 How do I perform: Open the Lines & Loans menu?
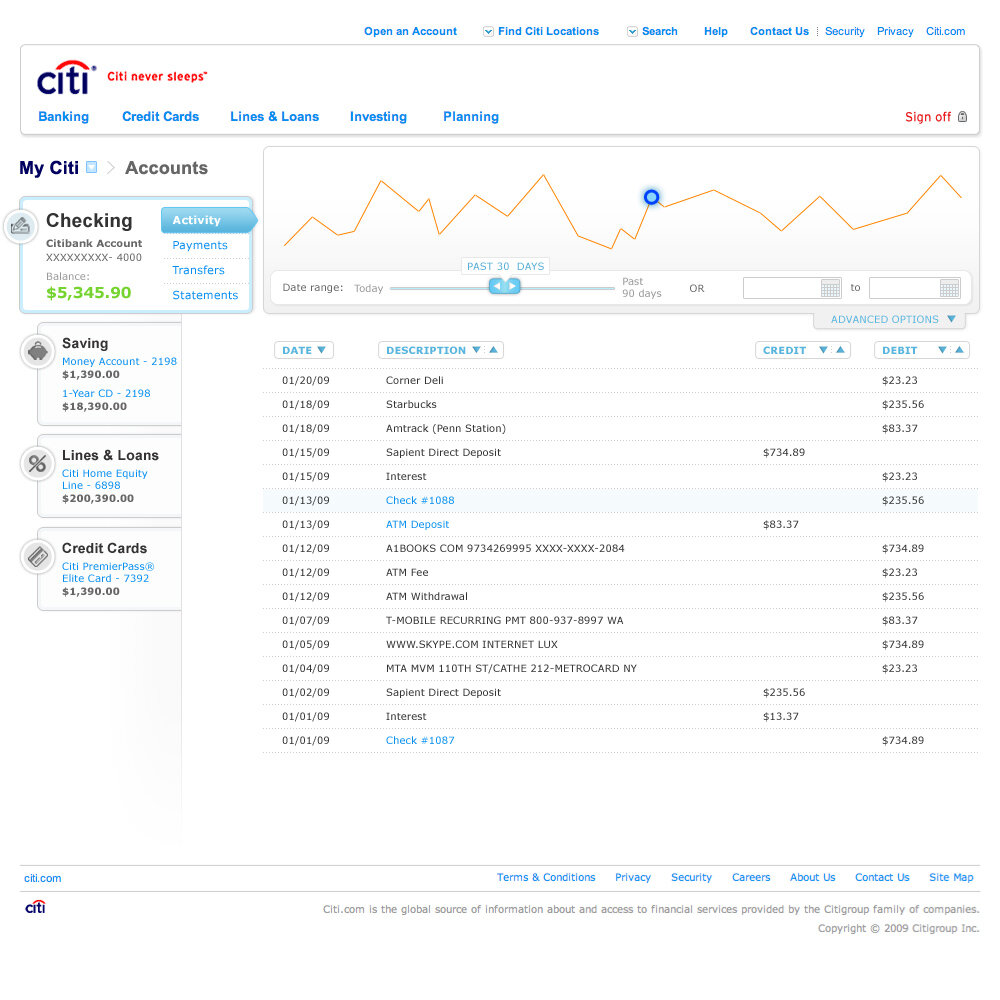[x=274, y=117]
